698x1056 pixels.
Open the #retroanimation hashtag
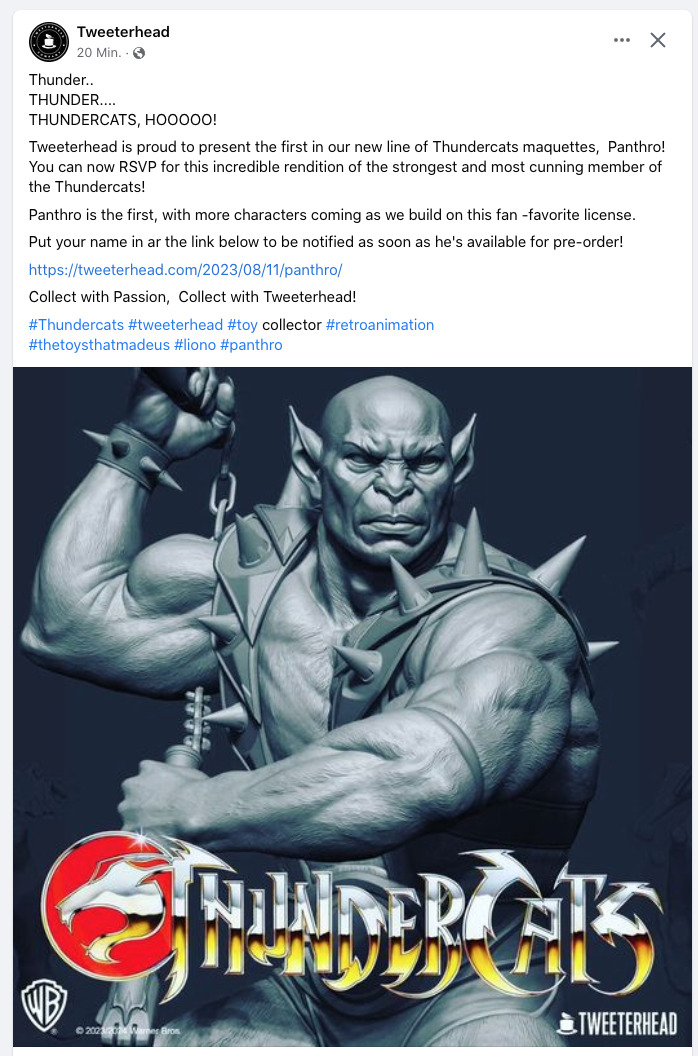(380, 325)
